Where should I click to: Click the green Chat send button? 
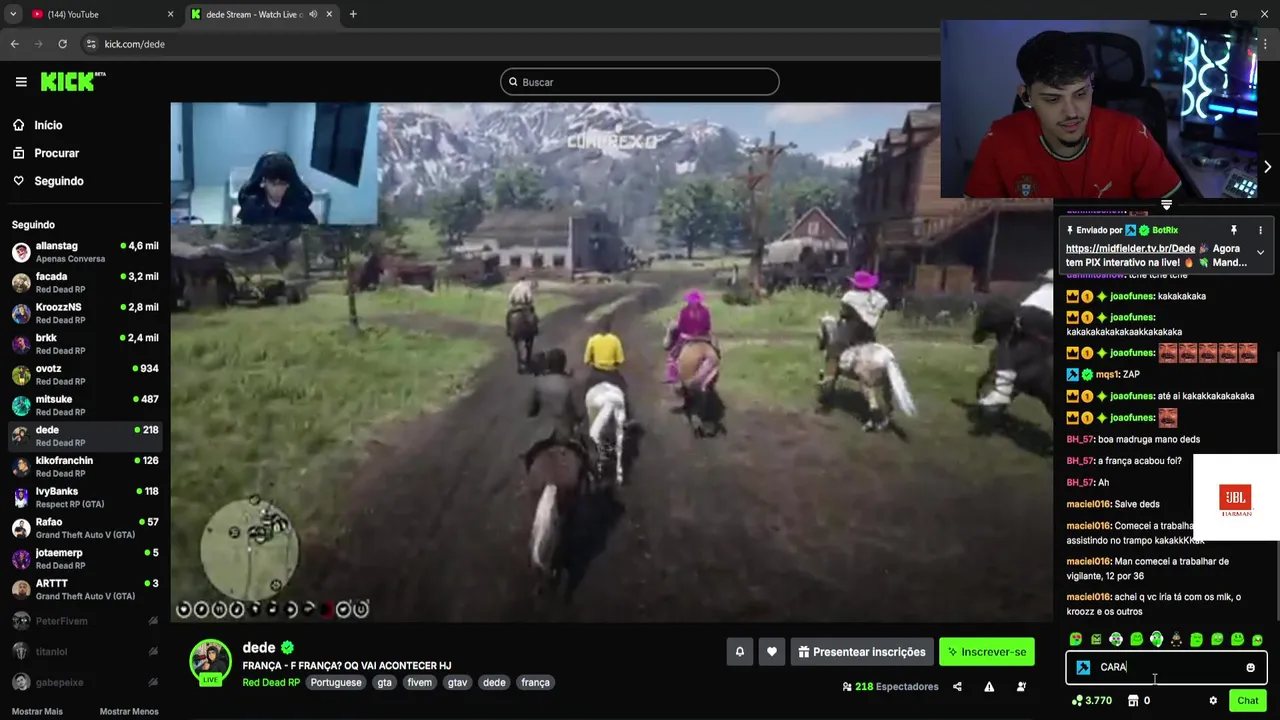(x=1247, y=701)
